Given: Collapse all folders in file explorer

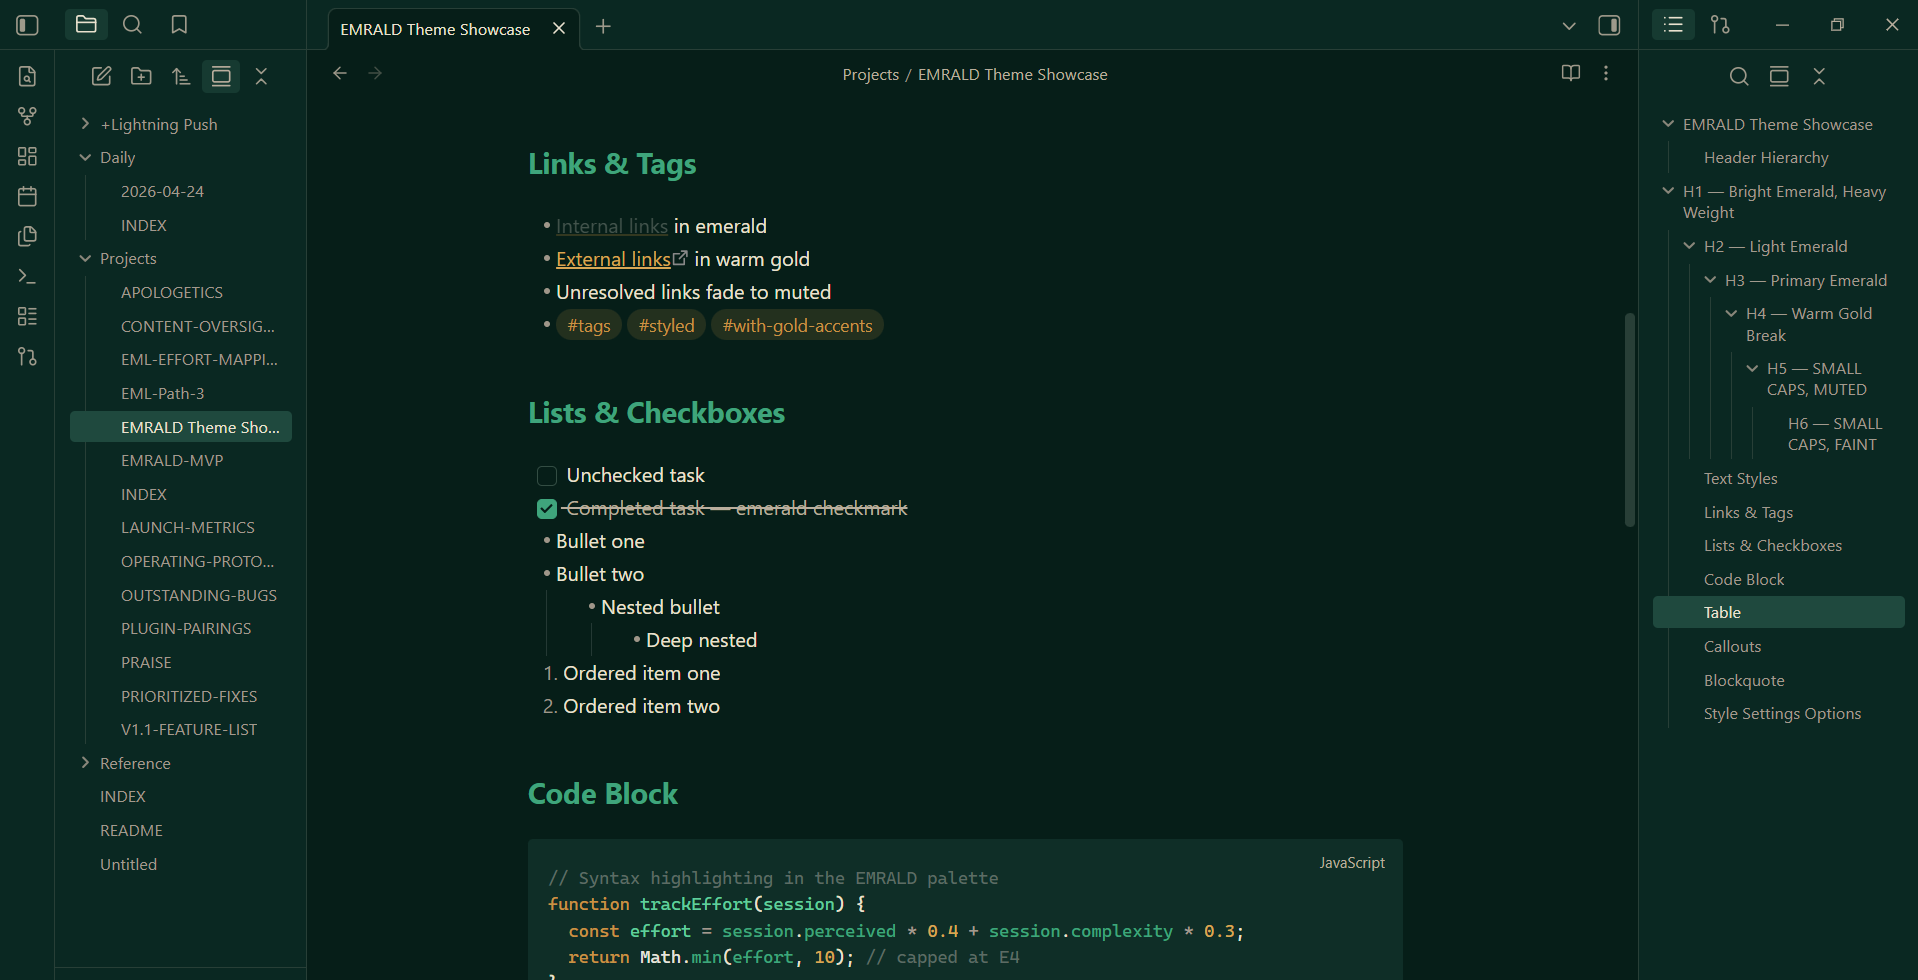Looking at the screenshot, I should click(261, 76).
